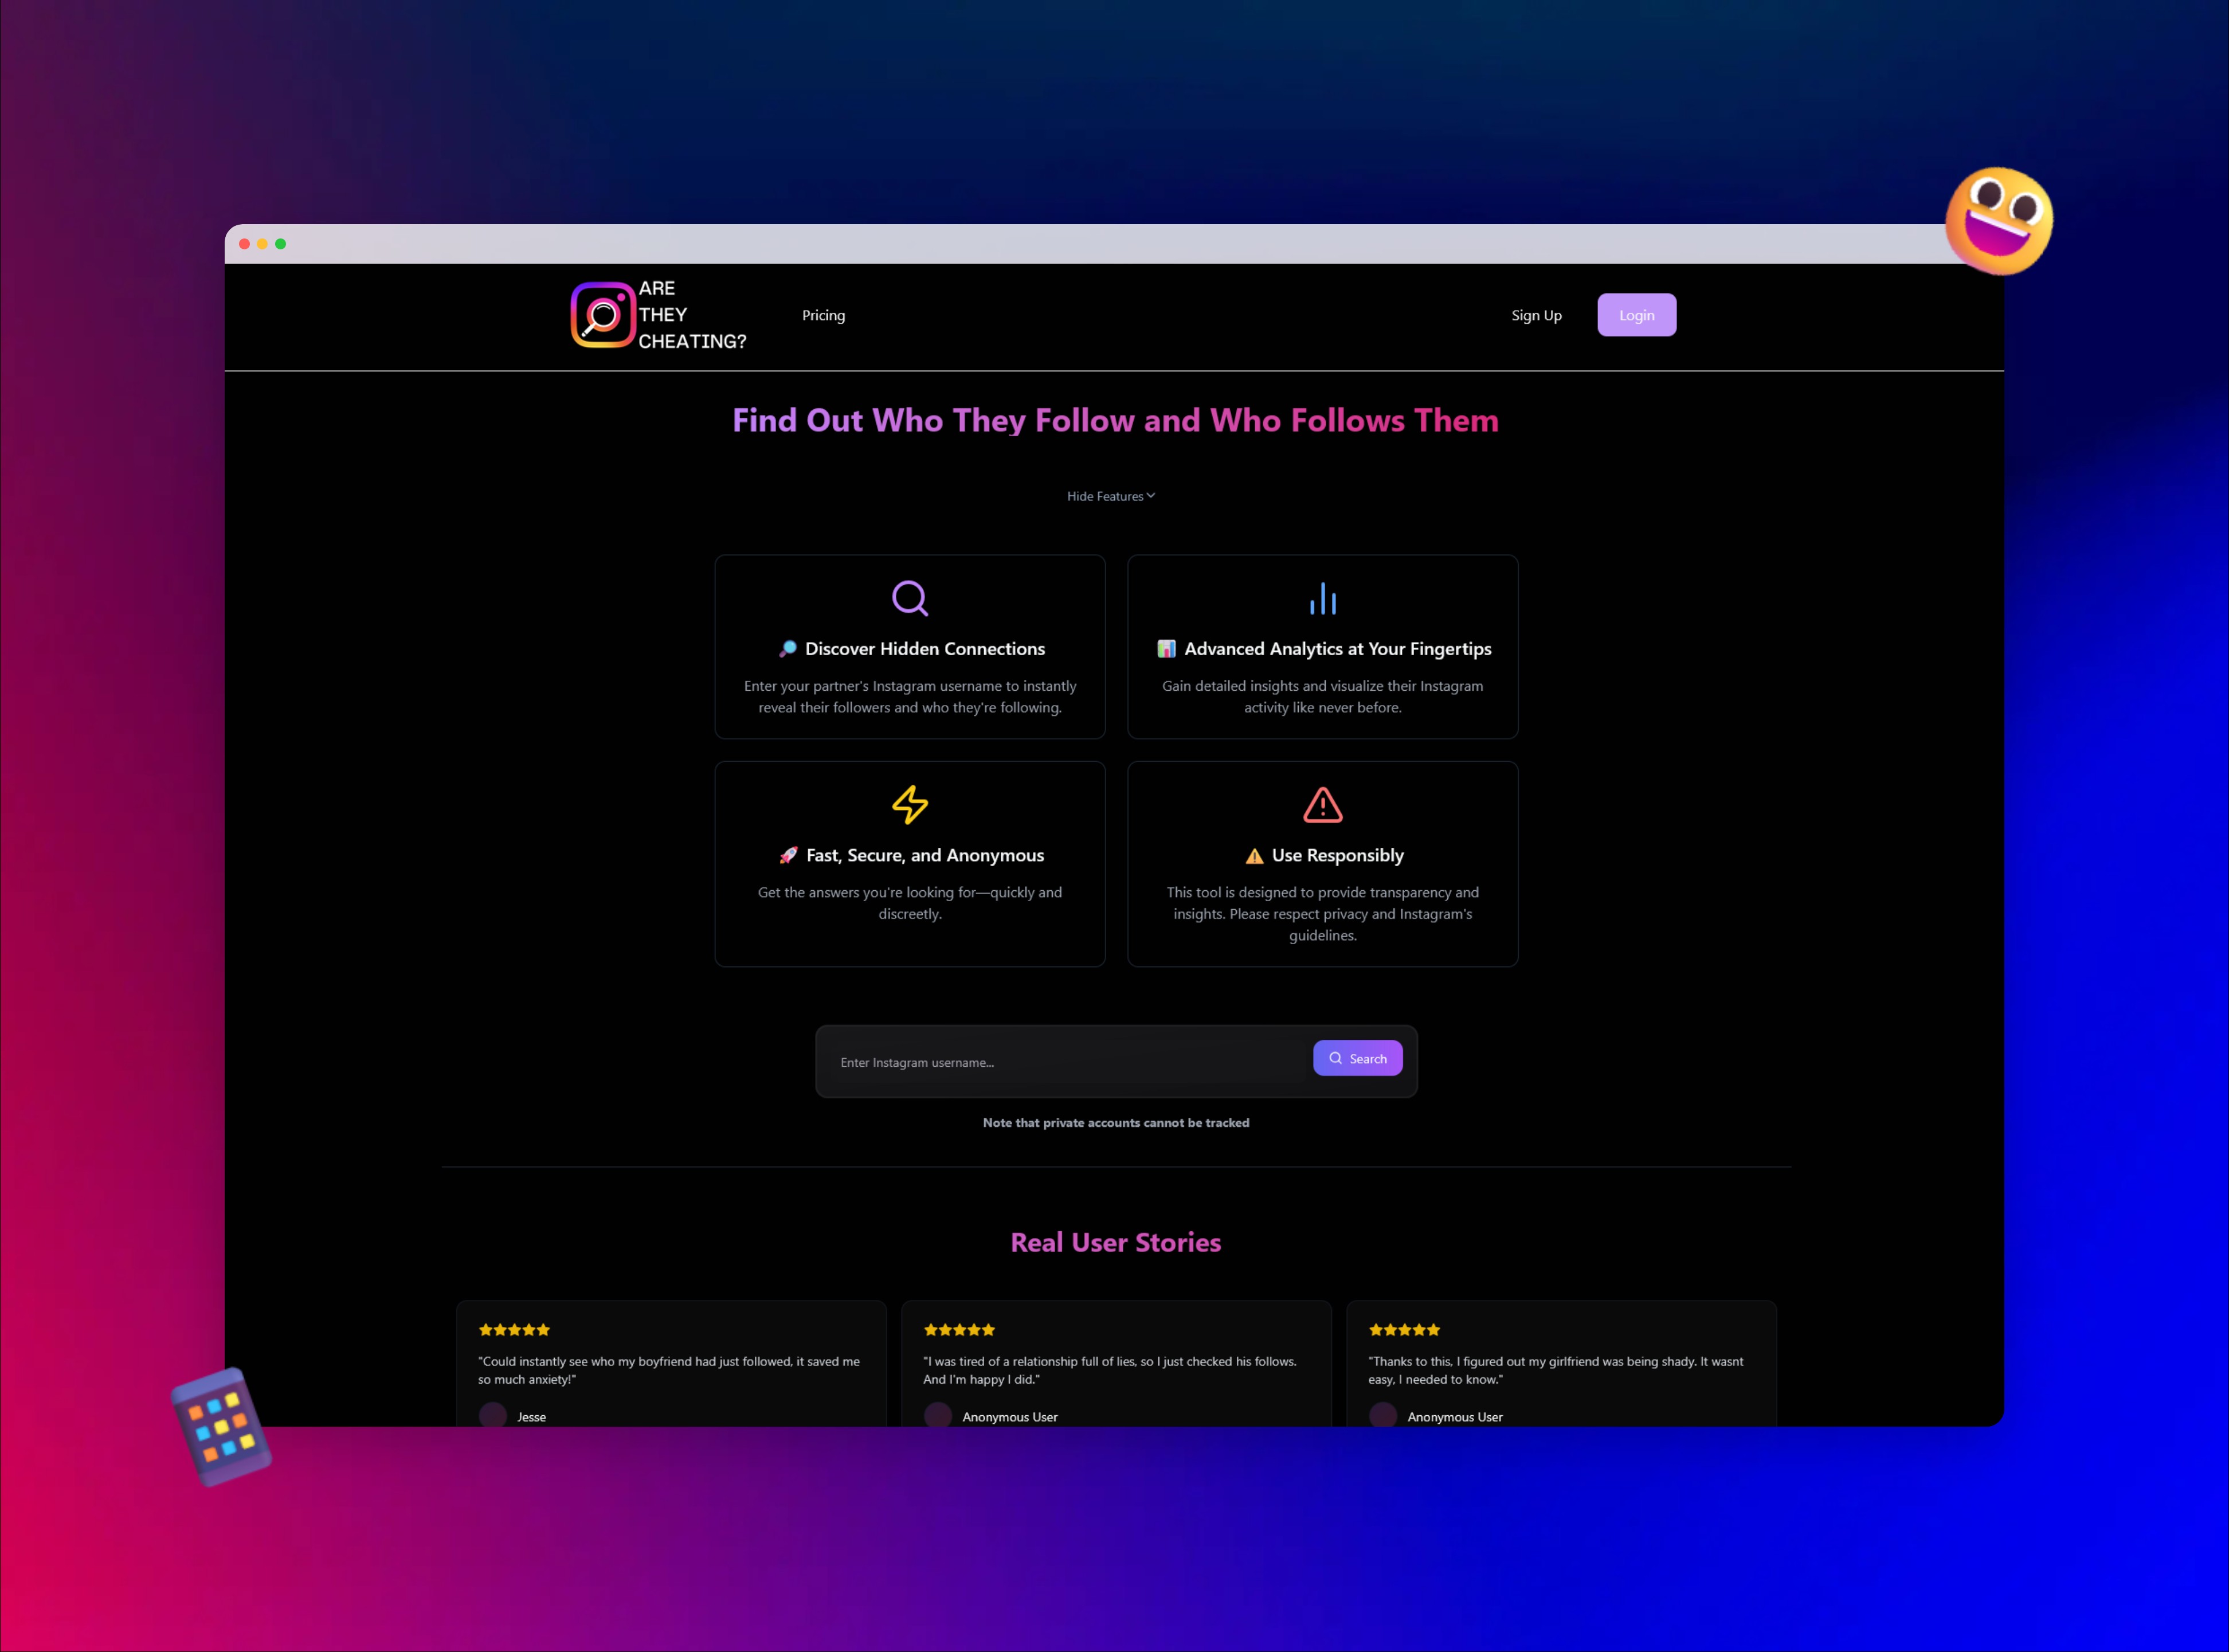Image resolution: width=2229 pixels, height=1652 pixels.
Task: Click the Are They Cheating logo icon
Action: point(602,315)
